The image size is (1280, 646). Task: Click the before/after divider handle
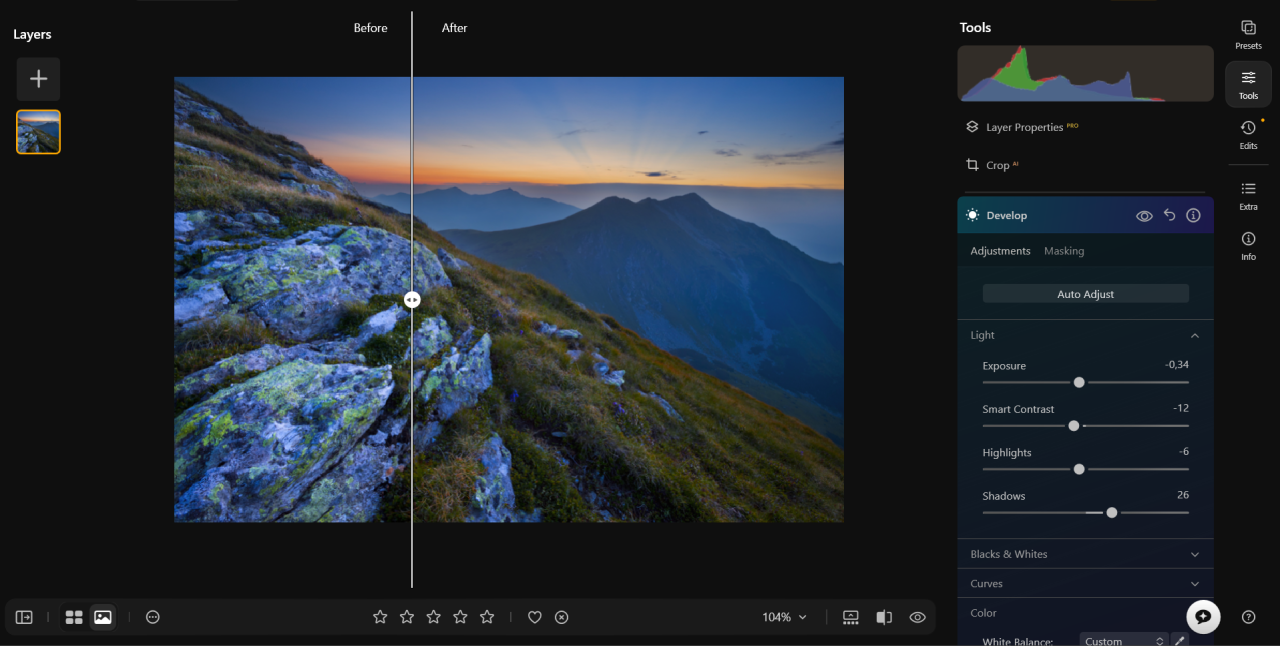point(412,299)
